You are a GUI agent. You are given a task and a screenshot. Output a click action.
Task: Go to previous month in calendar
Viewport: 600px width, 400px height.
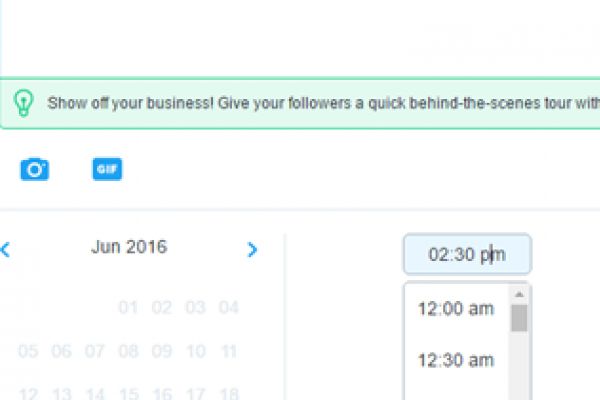click(5, 249)
